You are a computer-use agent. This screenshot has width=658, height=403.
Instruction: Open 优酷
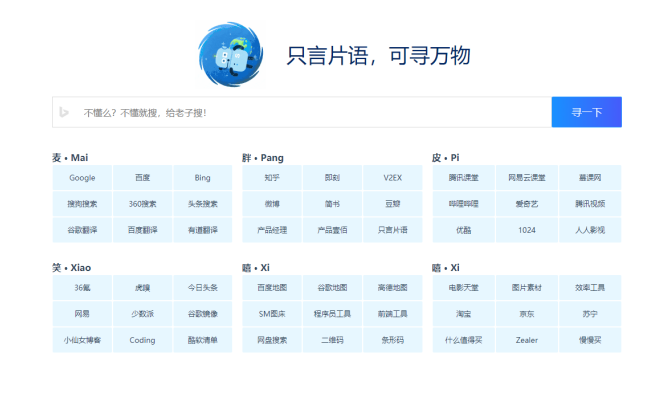coord(464,230)
